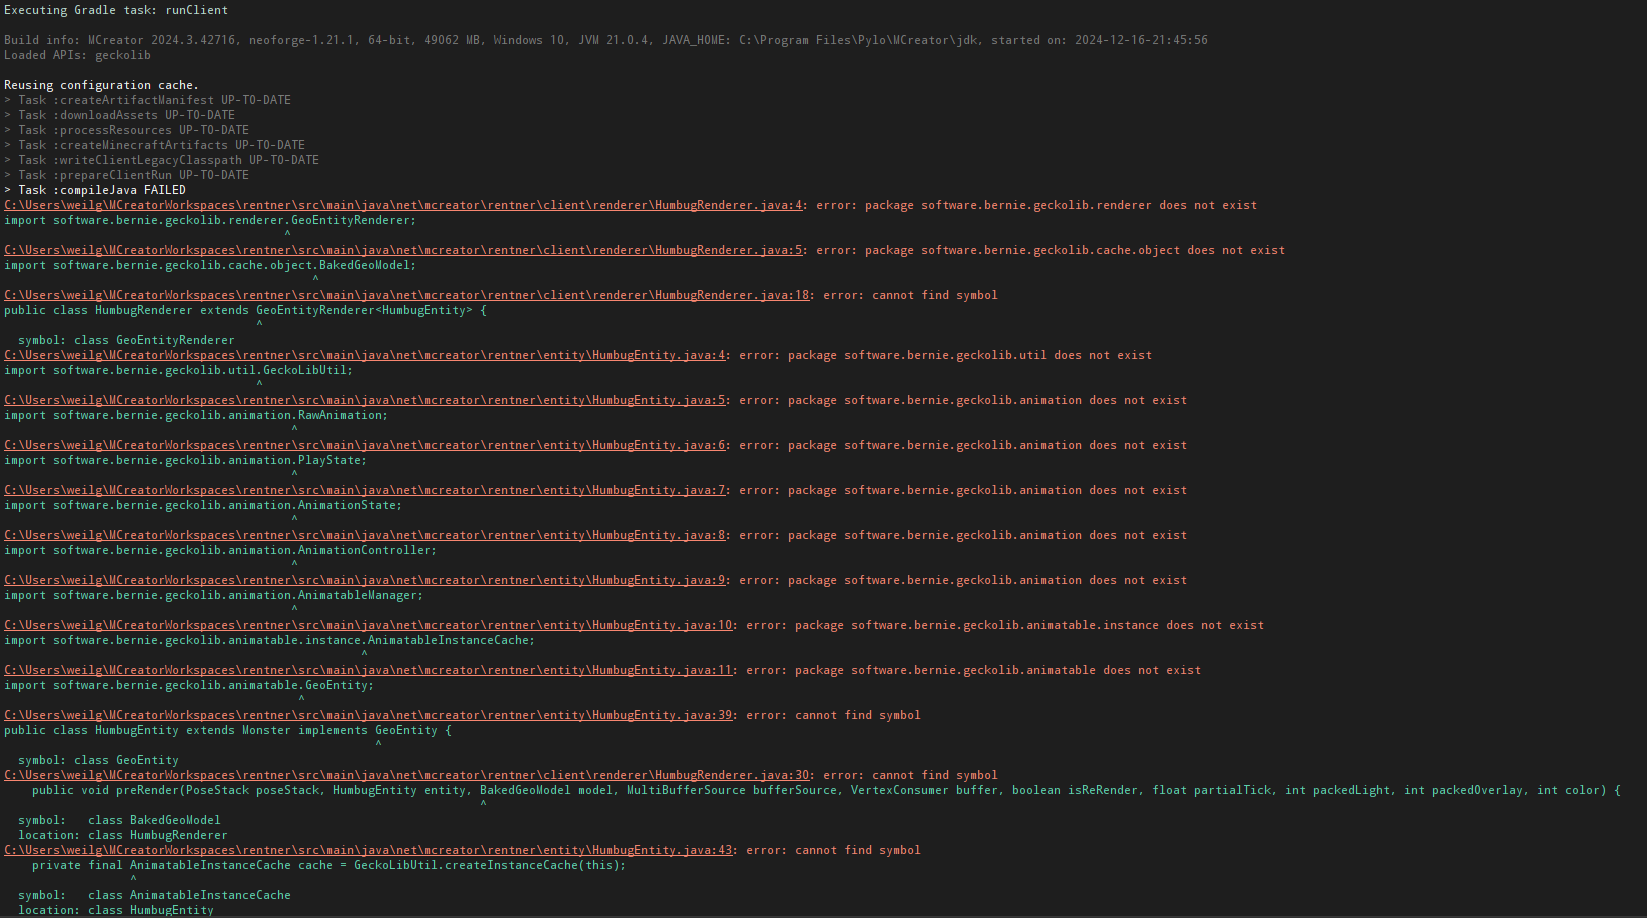Click the BakedGeoModel import statement line
This screenshot has height=918, width=1647.
(210, 265)
